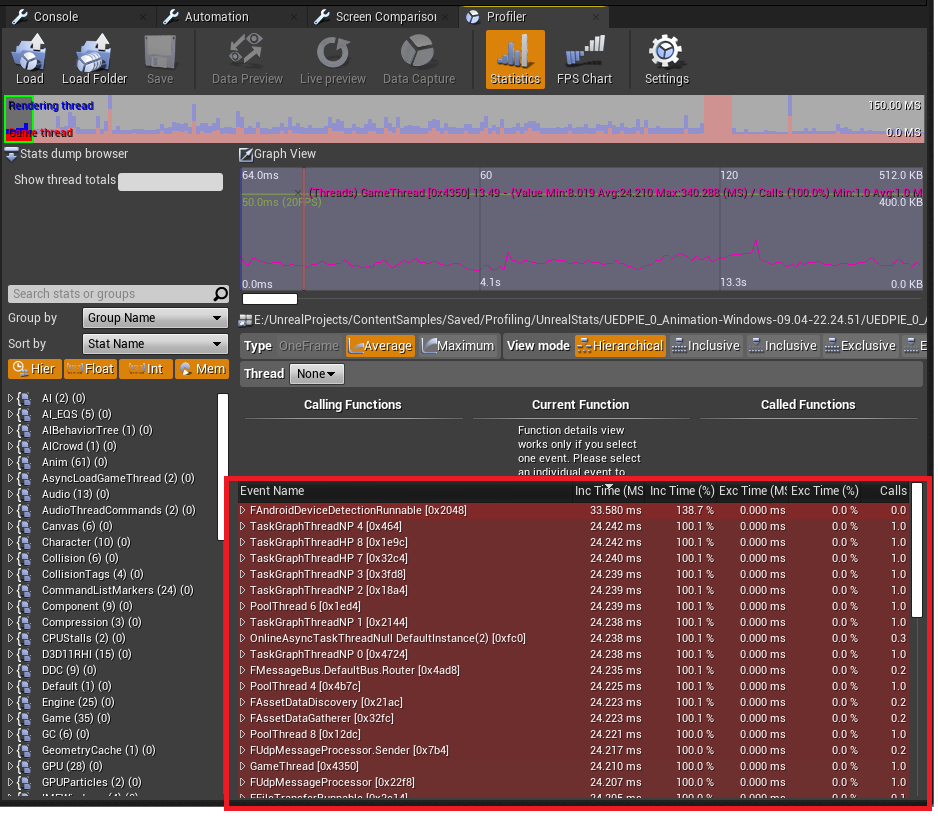Open the Profiler Settings gear

click(x=666, y=60)
